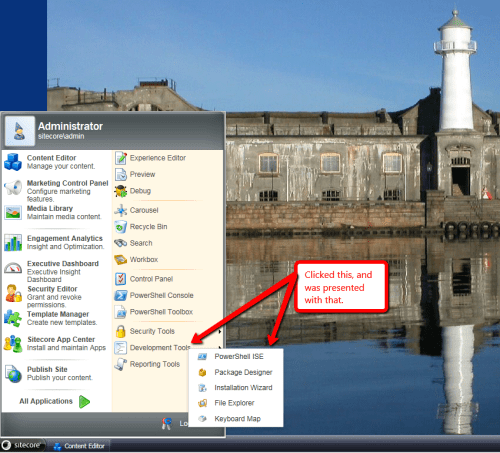
Task: Click the PowerShell ISE submenu icon
Action: (202, 357)
